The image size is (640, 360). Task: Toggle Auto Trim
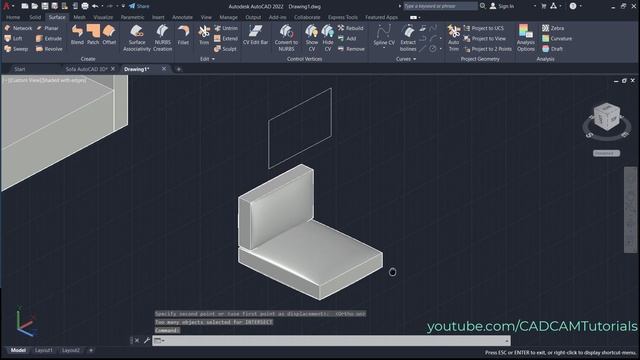tap(453, 38)
